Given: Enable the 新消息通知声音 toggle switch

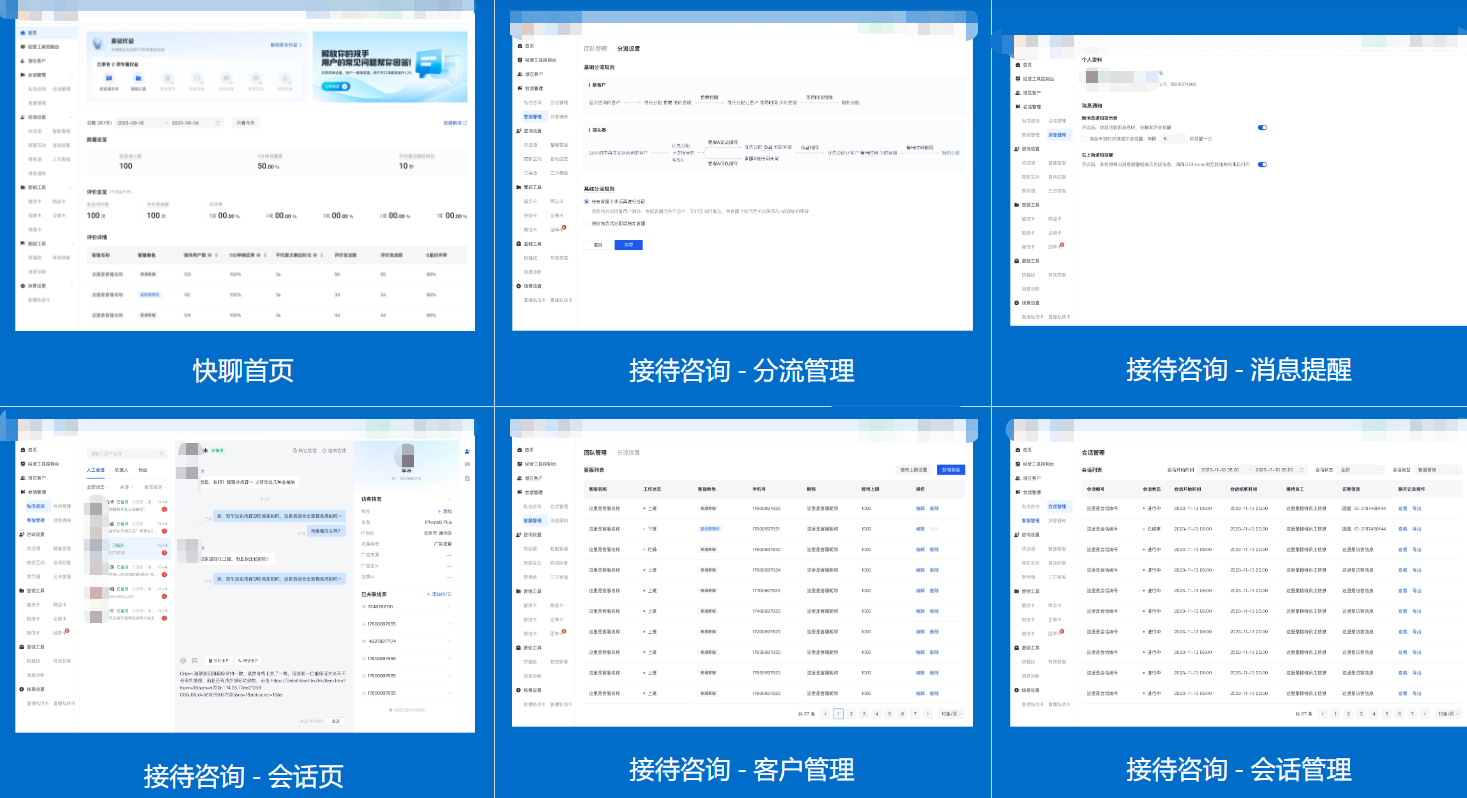Looking at the screenshot, I should point(1262,127).
